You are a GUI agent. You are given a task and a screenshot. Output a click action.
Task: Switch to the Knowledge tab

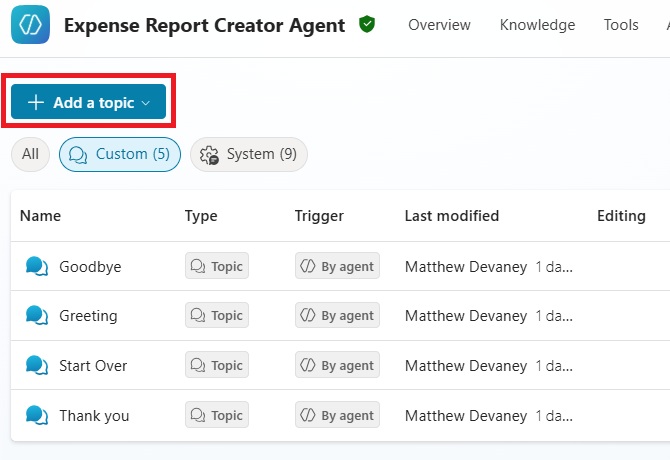click(x=537, y=25)
